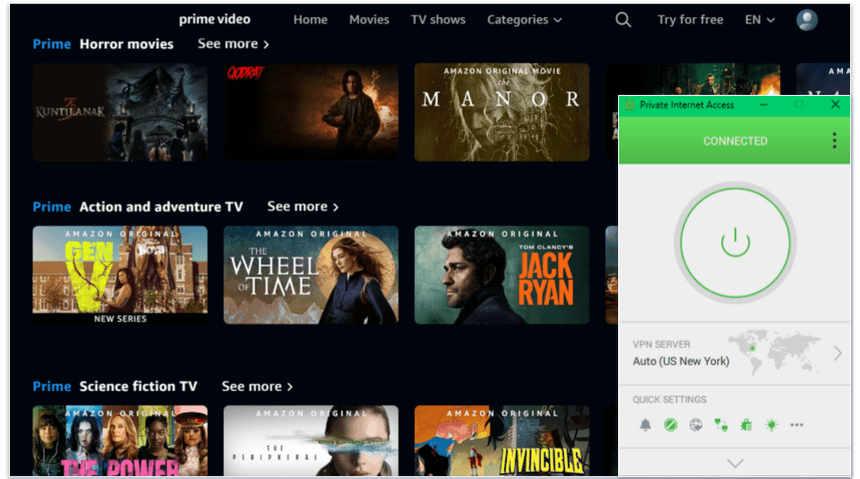860x479 pixels.
Task: Open The Power series thumbnail
Action: (x=120, y=441)
